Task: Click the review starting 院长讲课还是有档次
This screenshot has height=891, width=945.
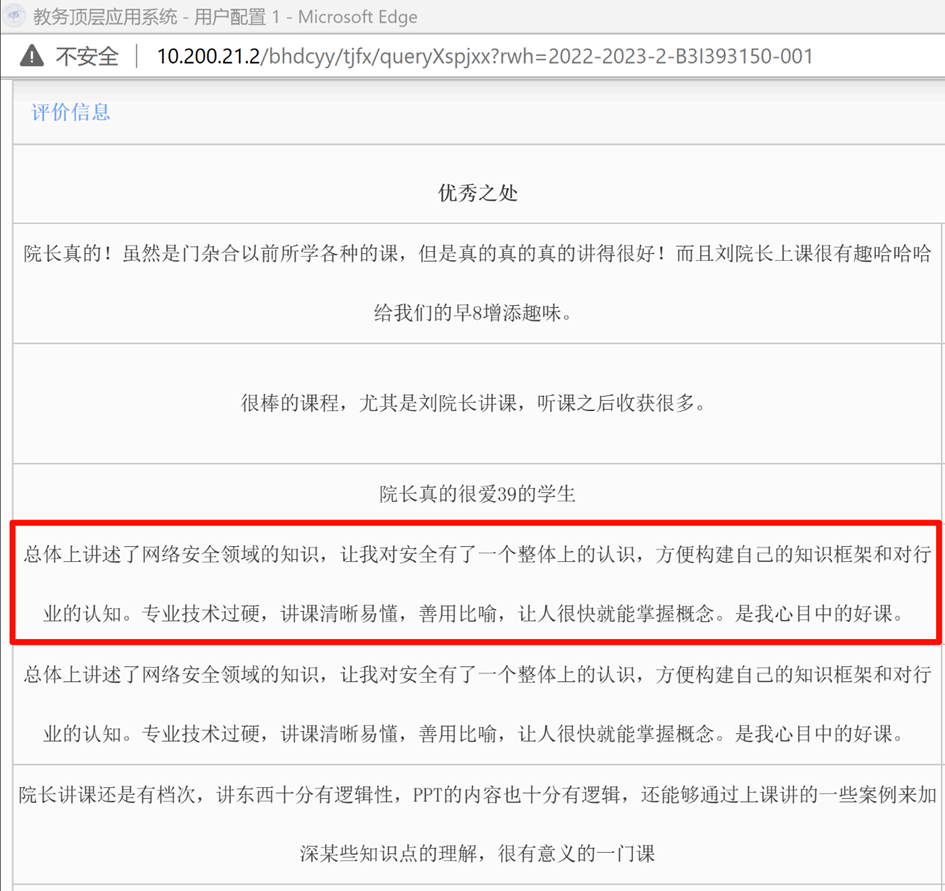Action: [477, 823]
